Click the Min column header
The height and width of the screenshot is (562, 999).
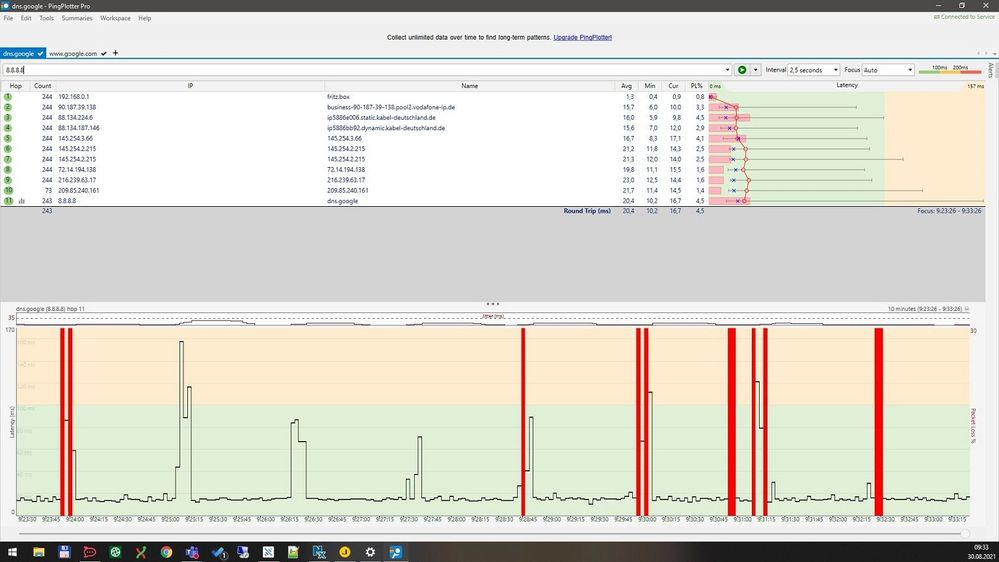(650, 85)
